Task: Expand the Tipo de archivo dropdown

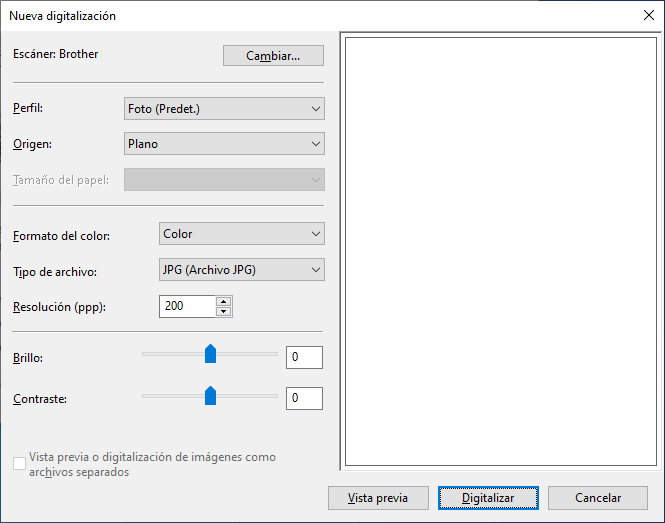Action: [241, 269]
